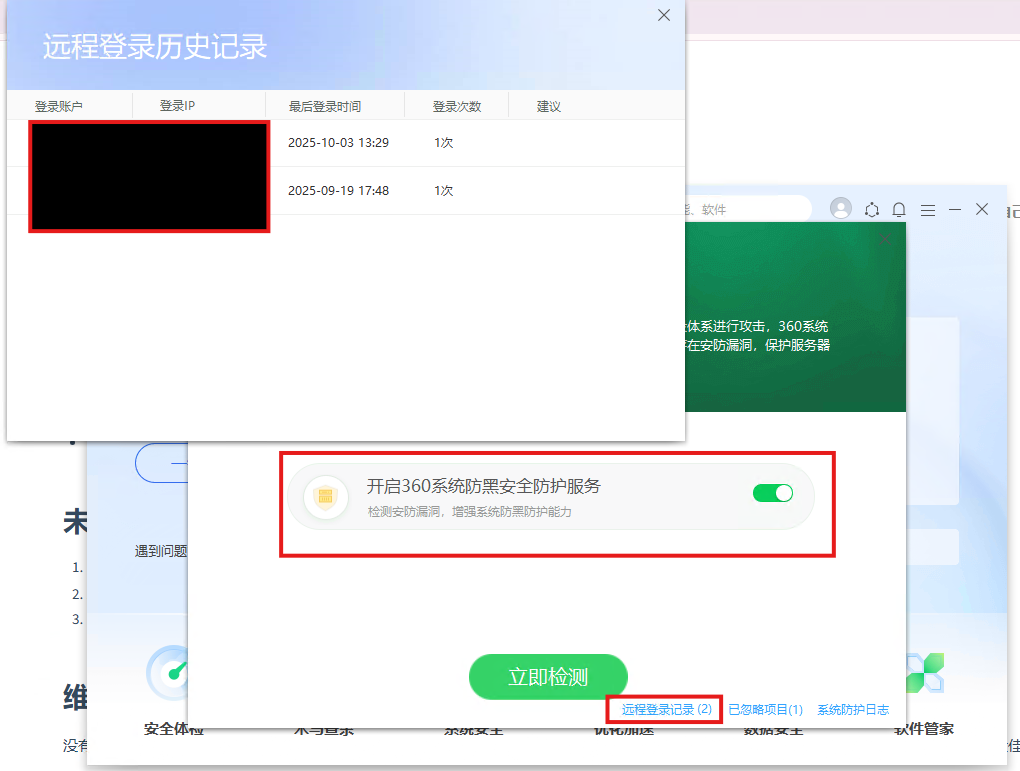Toggle 360系统防黑安全防护服务 switch
The image size is (1020, 771).
click(x=772, y=493)
